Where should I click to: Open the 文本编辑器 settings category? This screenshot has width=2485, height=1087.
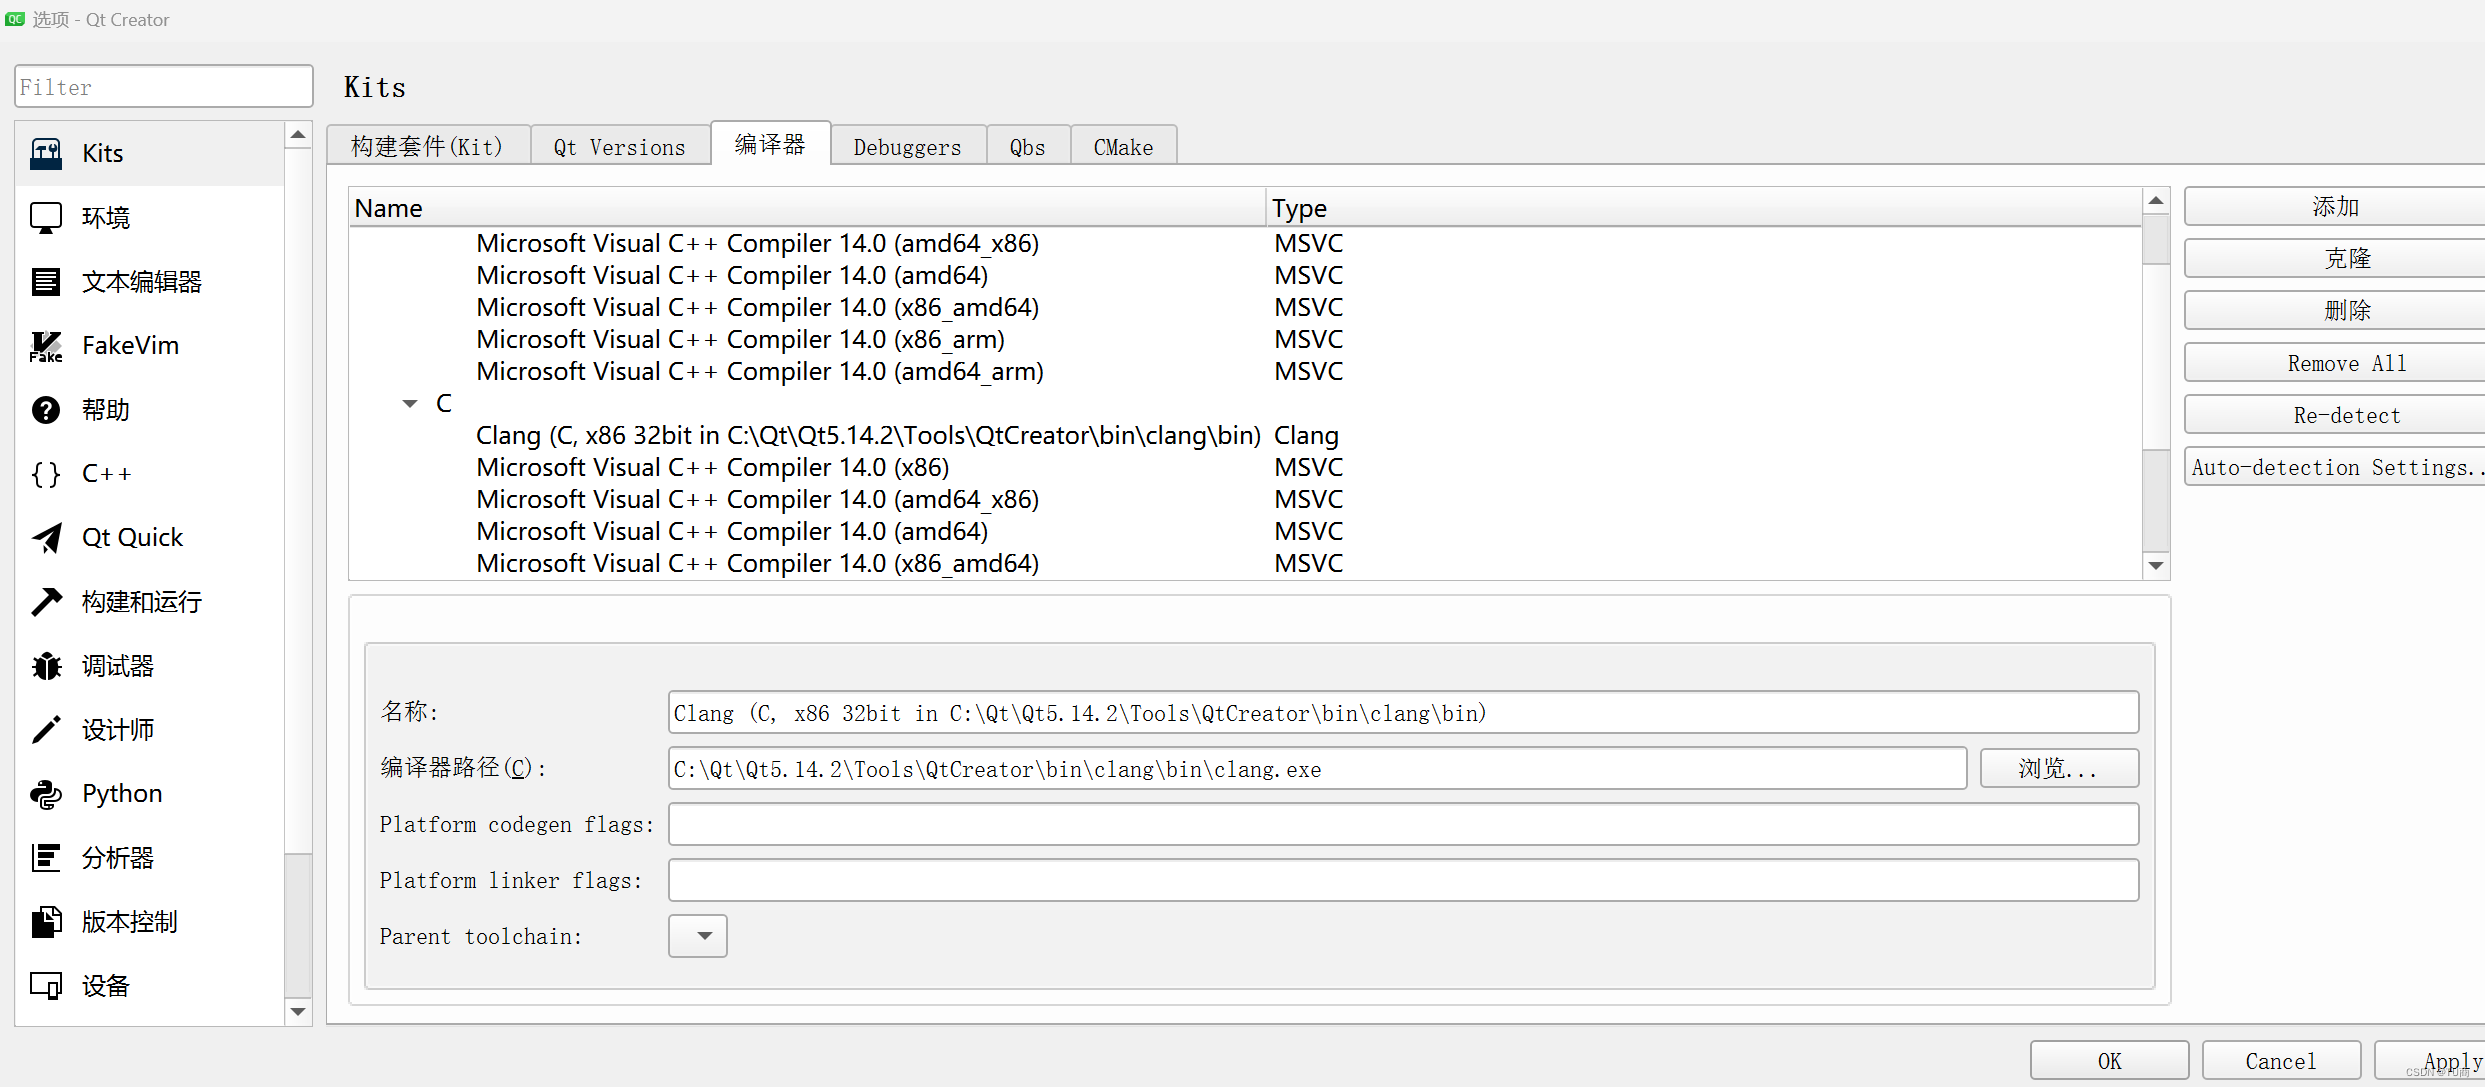click(x=140, y=281)
